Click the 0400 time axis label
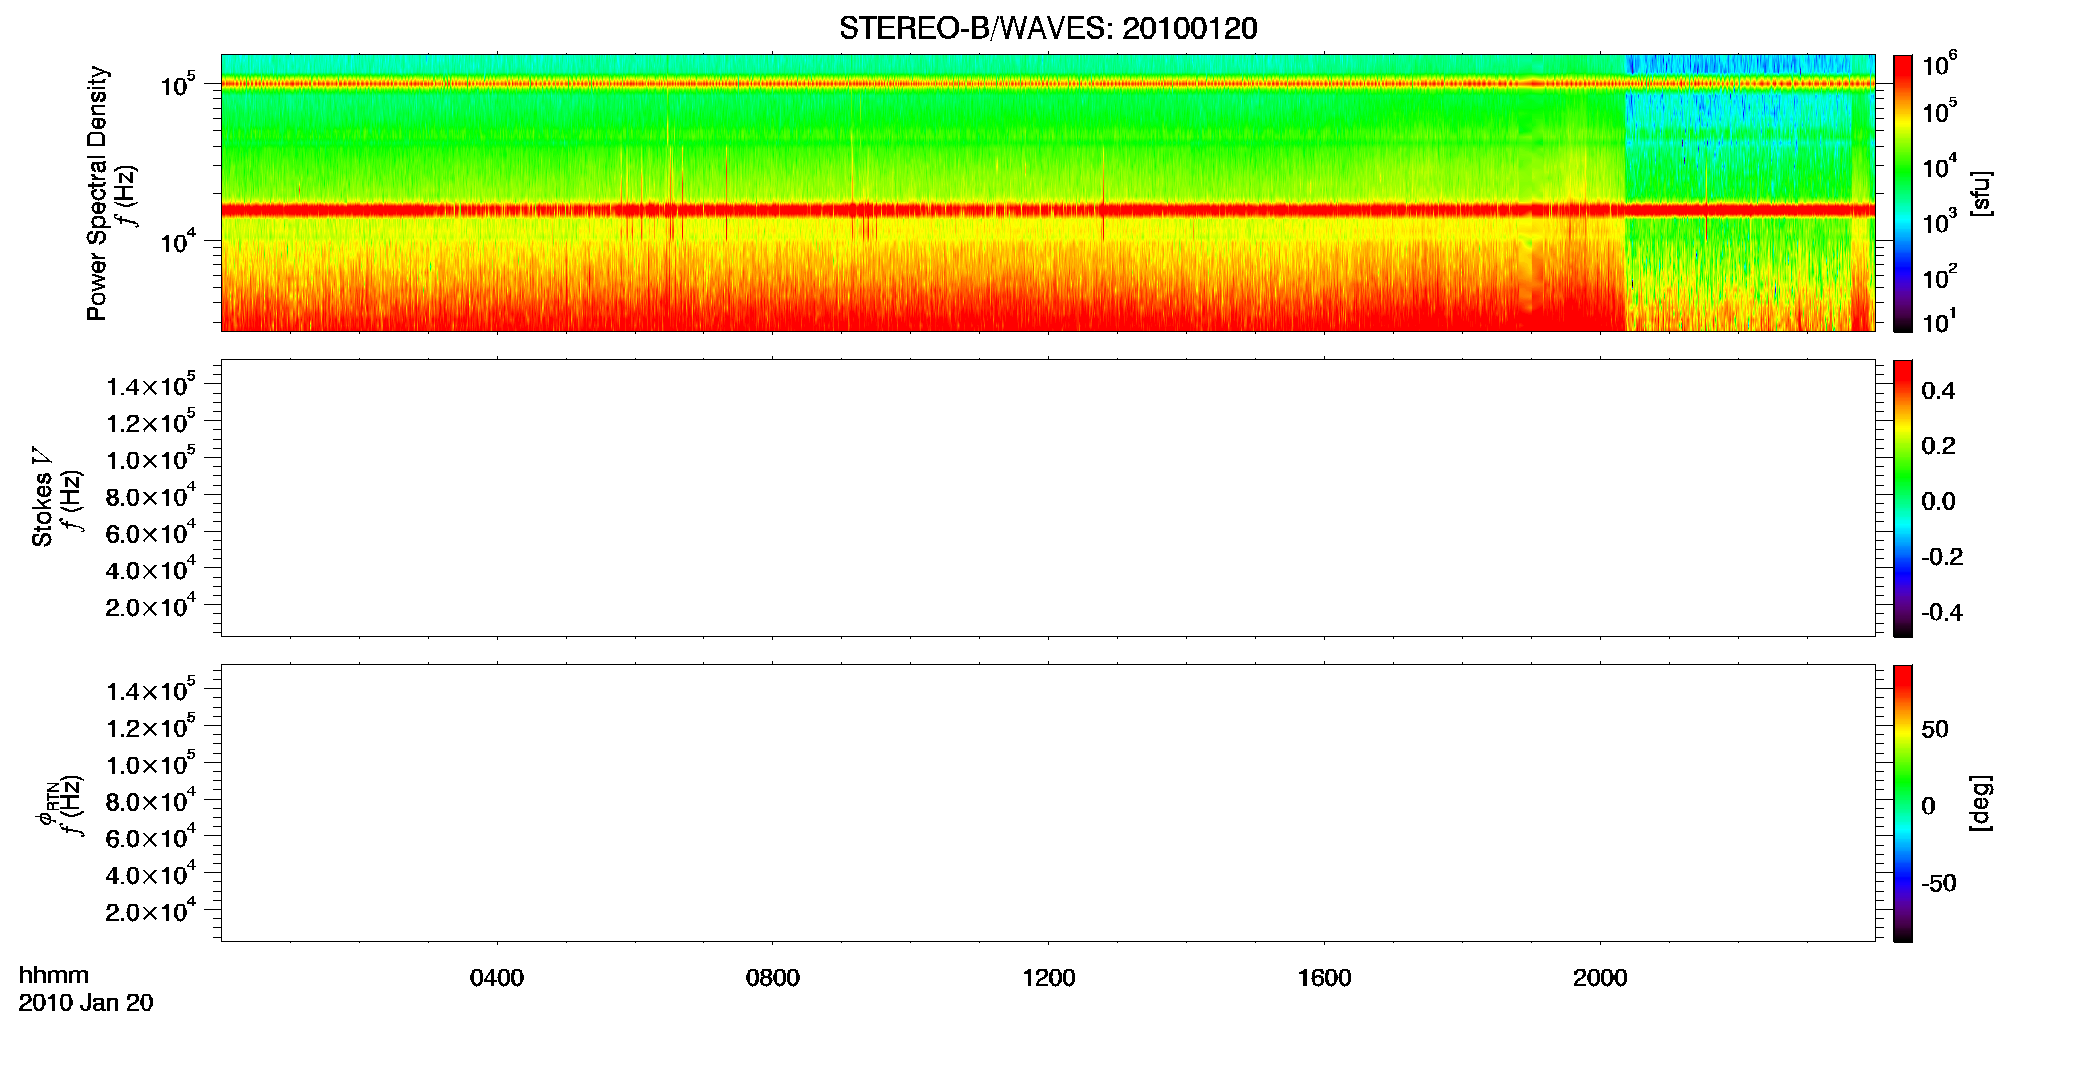 click(x=497, y=978)
